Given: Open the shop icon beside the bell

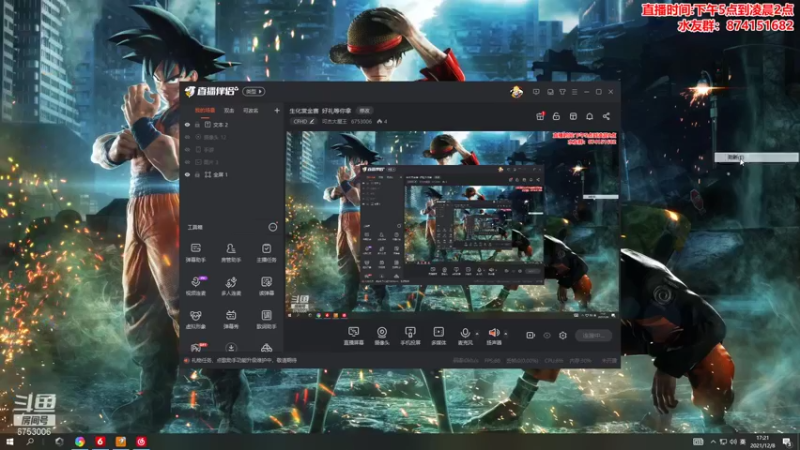Looking at the screenshot, I should click(x=573, y=116).
